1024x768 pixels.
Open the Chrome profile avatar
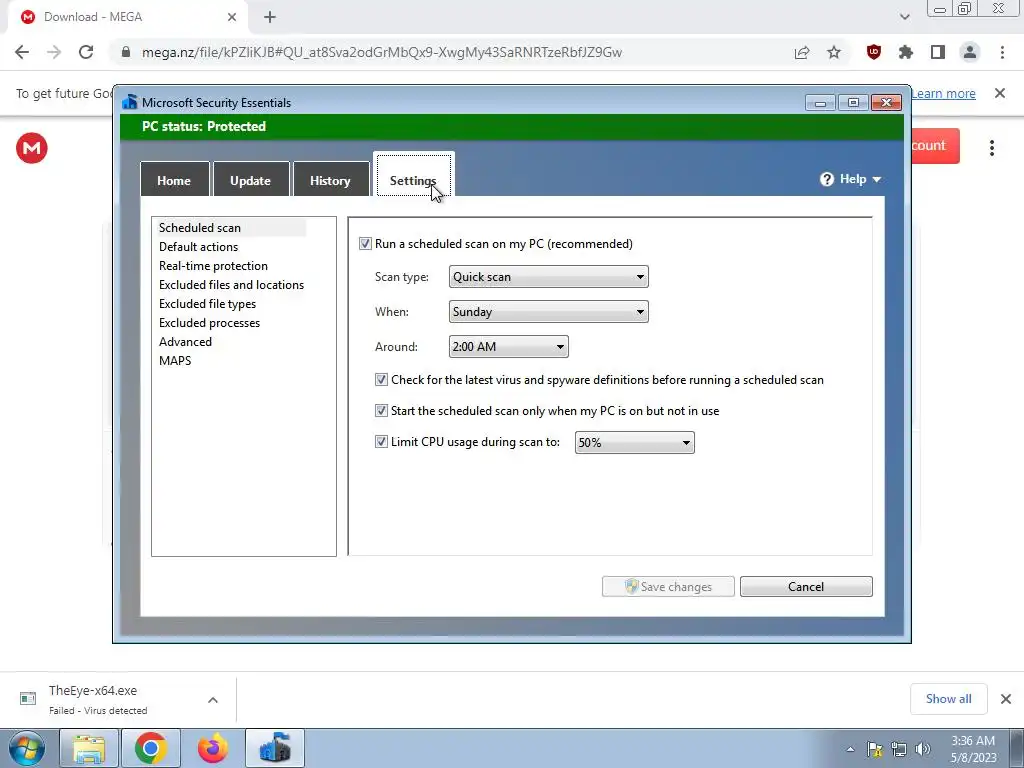click(x=970, y=52)
